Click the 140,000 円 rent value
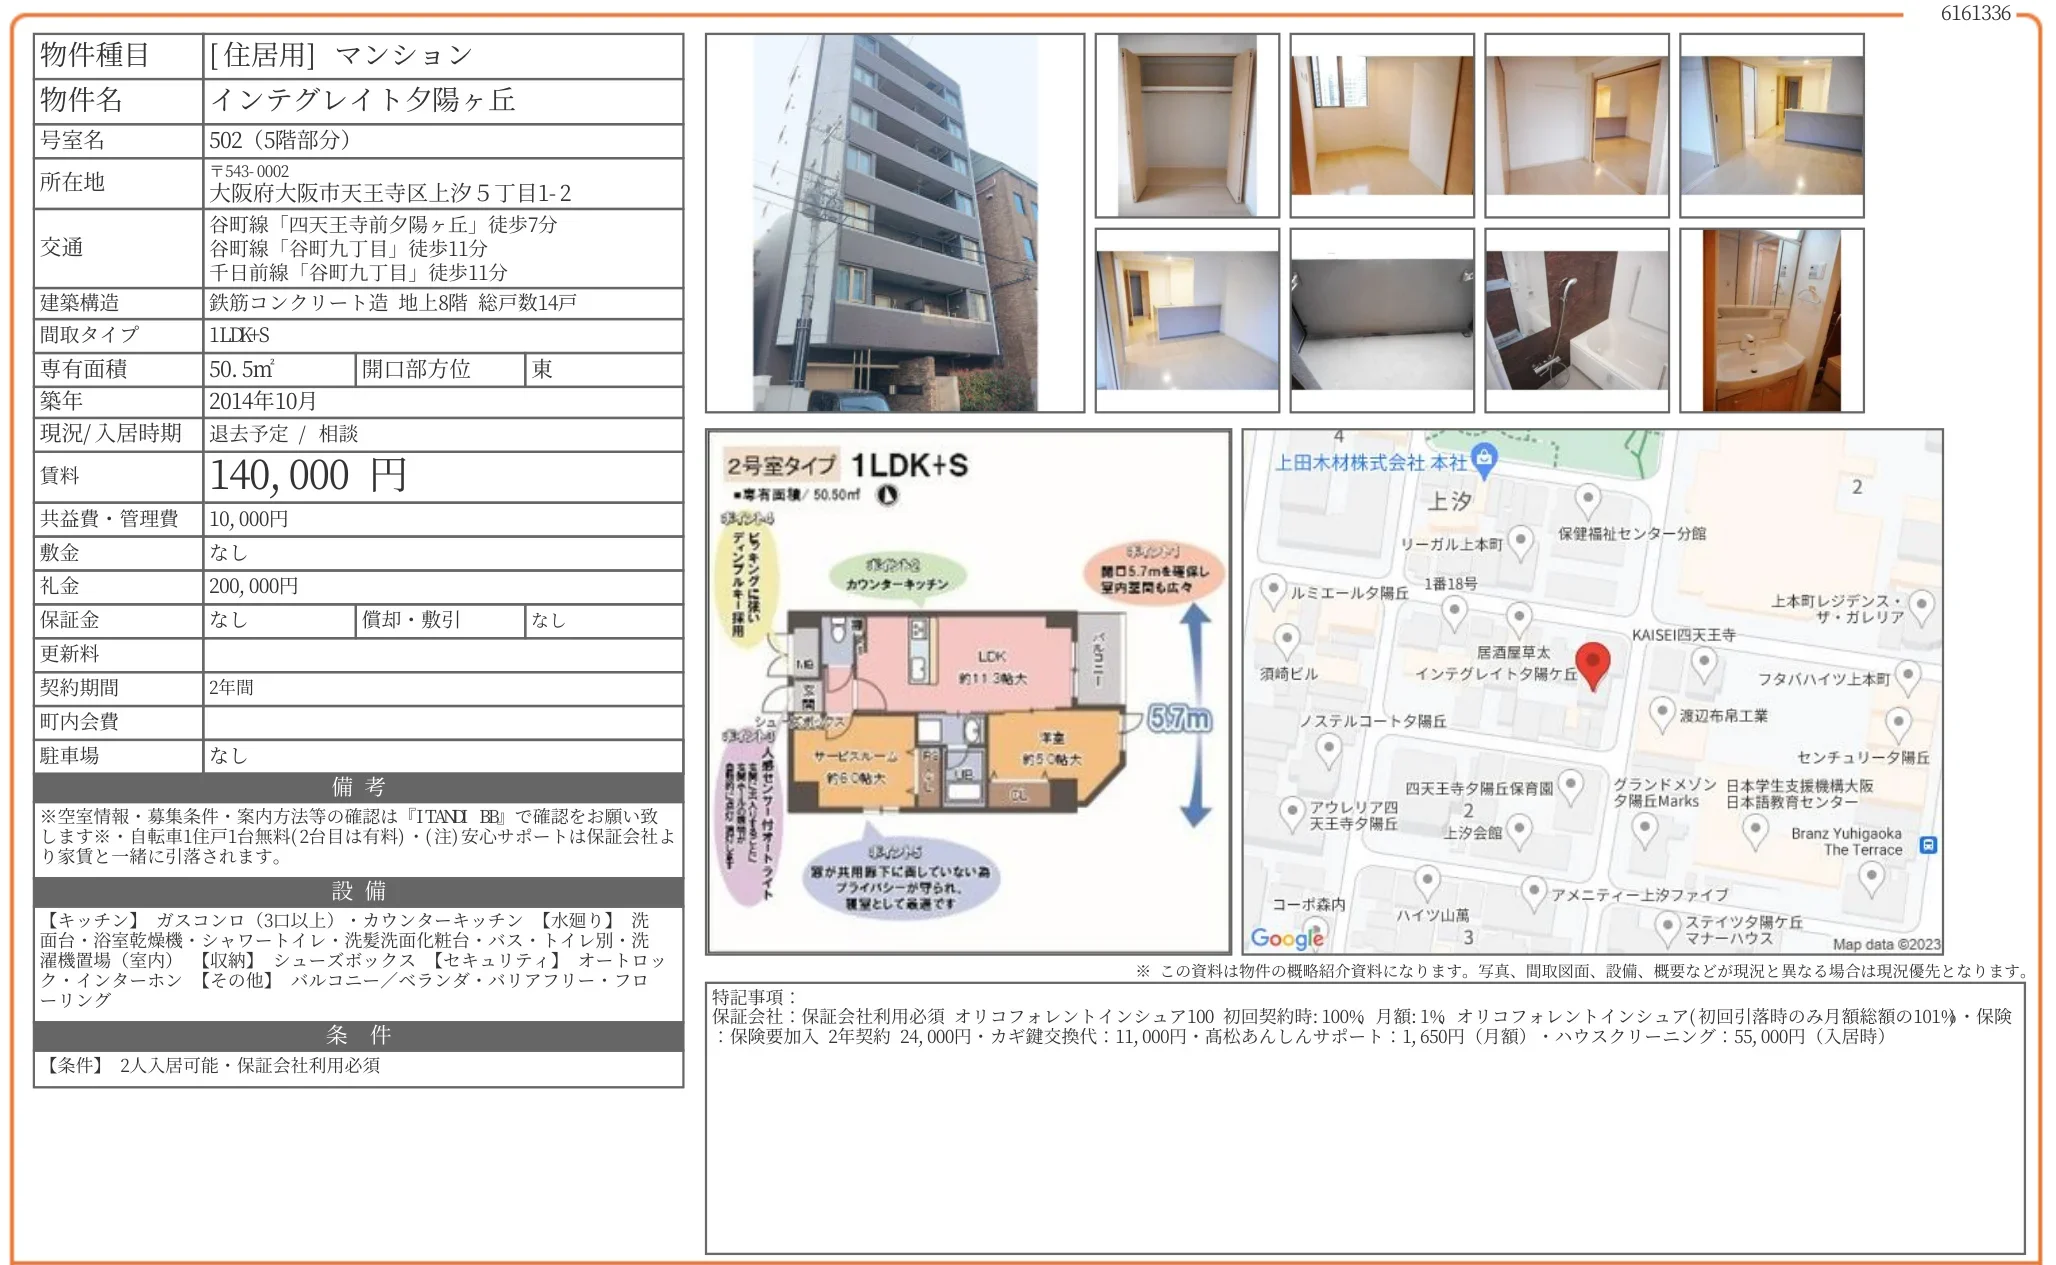This screenshot has height=1265, width=2056. pos(308,476)
